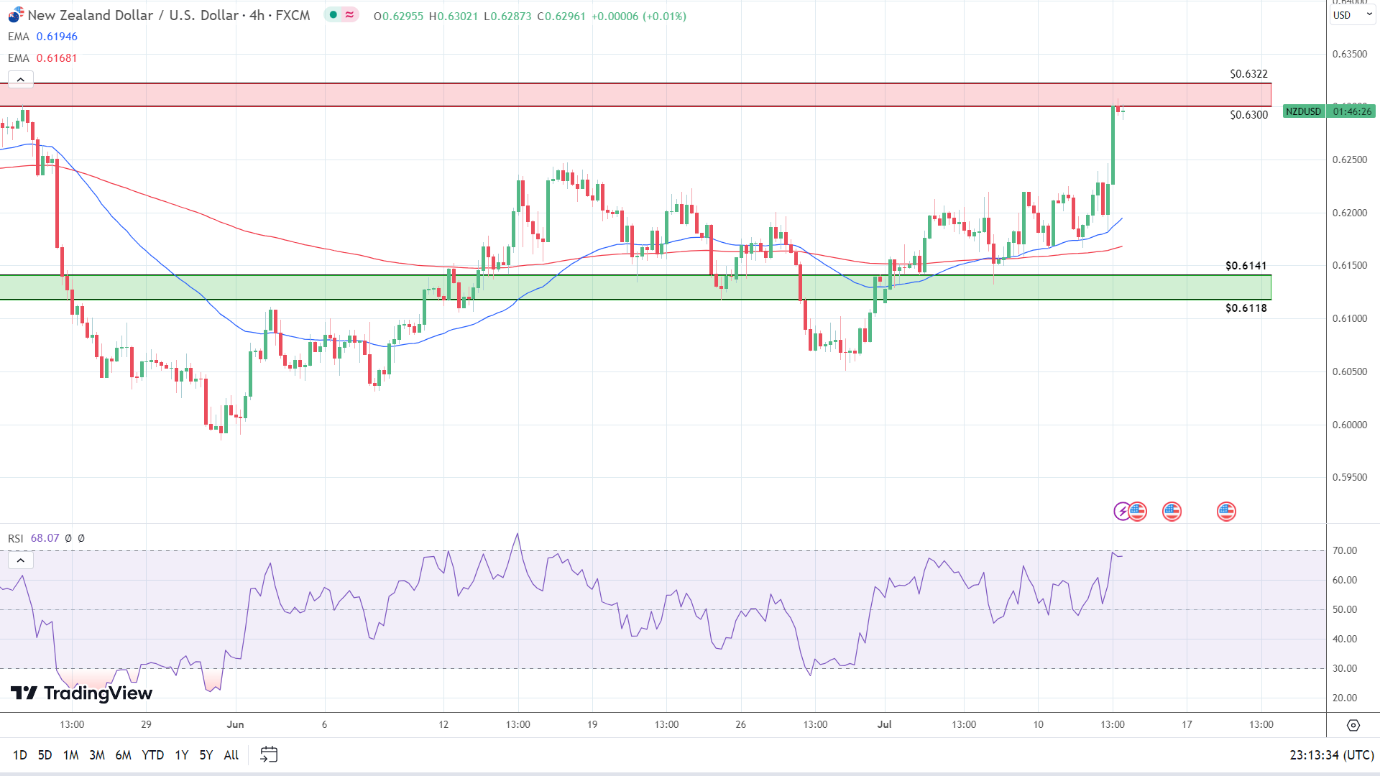Click the Jun date label on time axis
1380x776 pixels.
235,724
